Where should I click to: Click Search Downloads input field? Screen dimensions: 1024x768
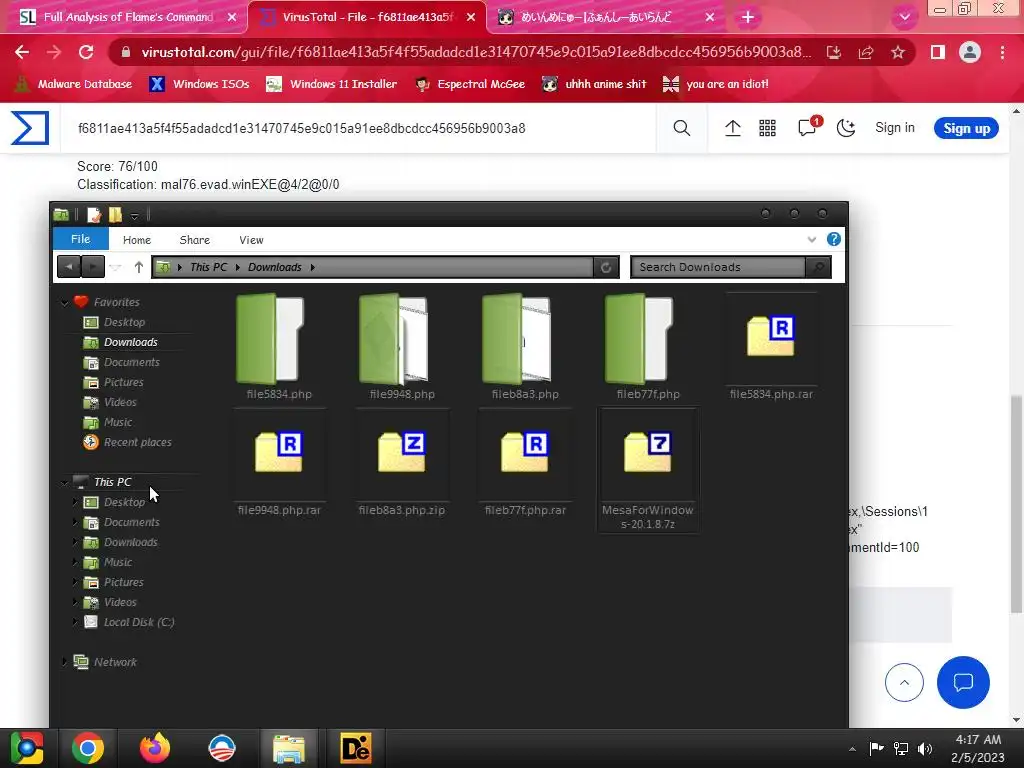pyautogui.click(x=718, y=267)
